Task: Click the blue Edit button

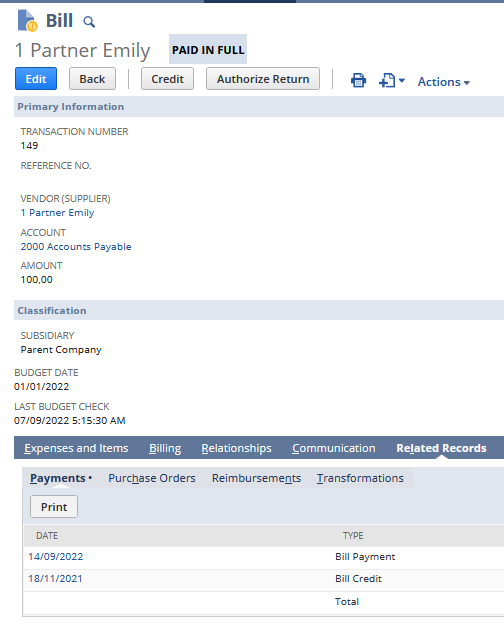Action: [x=36, y=79]
